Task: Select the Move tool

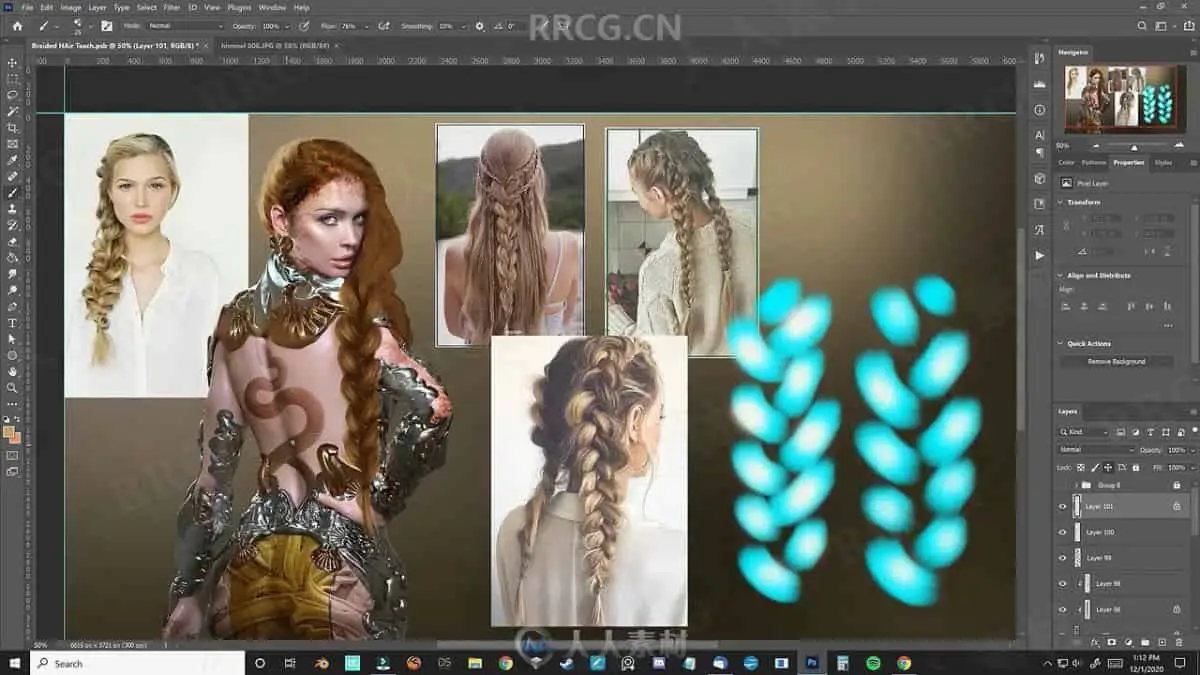Action: coord(13,62)
